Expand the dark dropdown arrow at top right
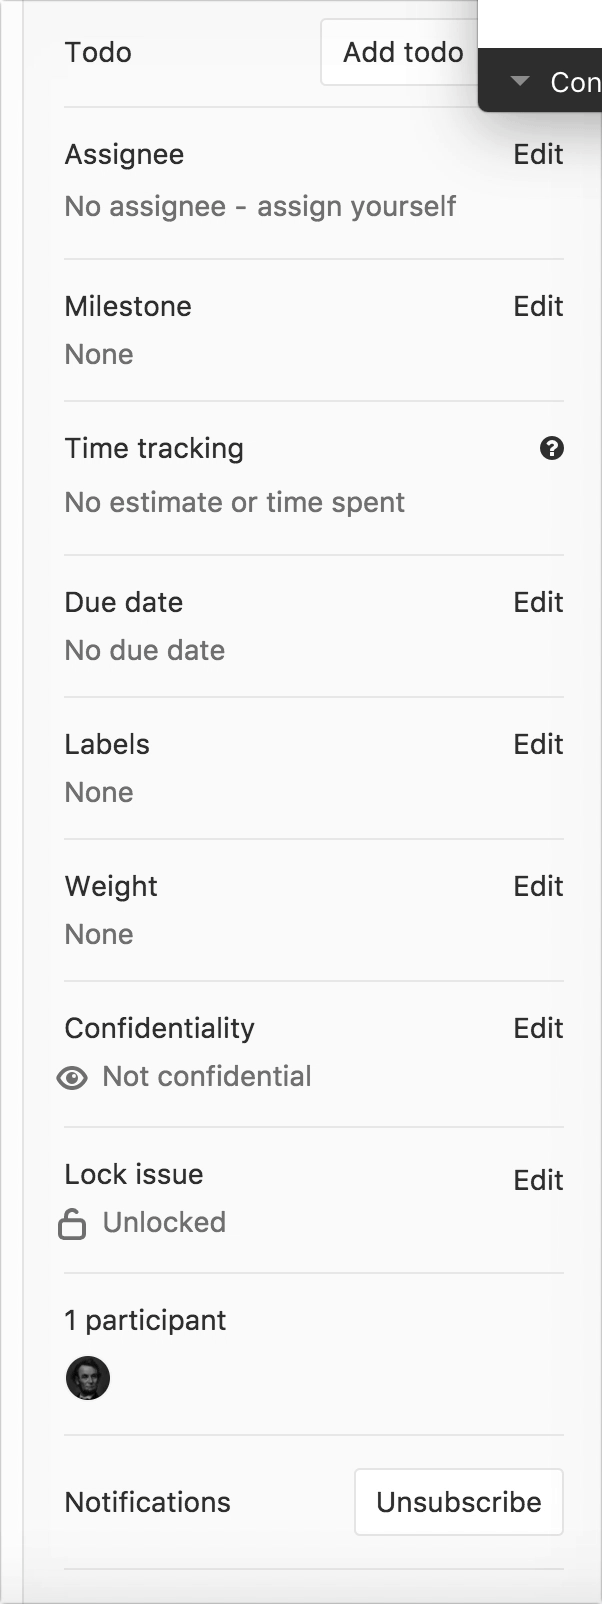The width and height of the screenshot is (602, 1604). [x=519, y=81]
